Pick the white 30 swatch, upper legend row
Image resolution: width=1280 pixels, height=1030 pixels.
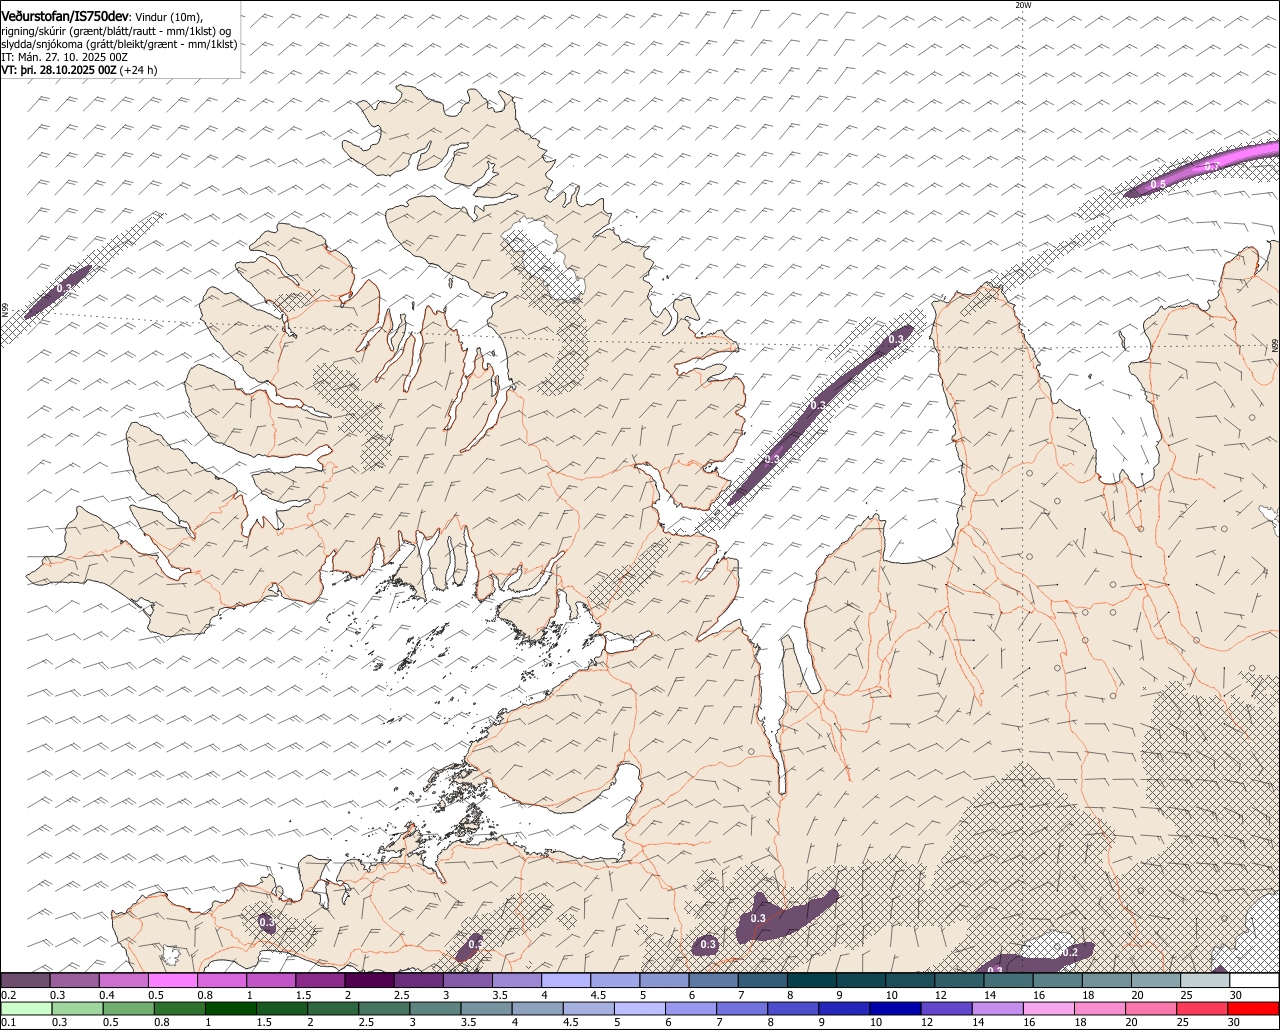click(x=1255, y=980)
